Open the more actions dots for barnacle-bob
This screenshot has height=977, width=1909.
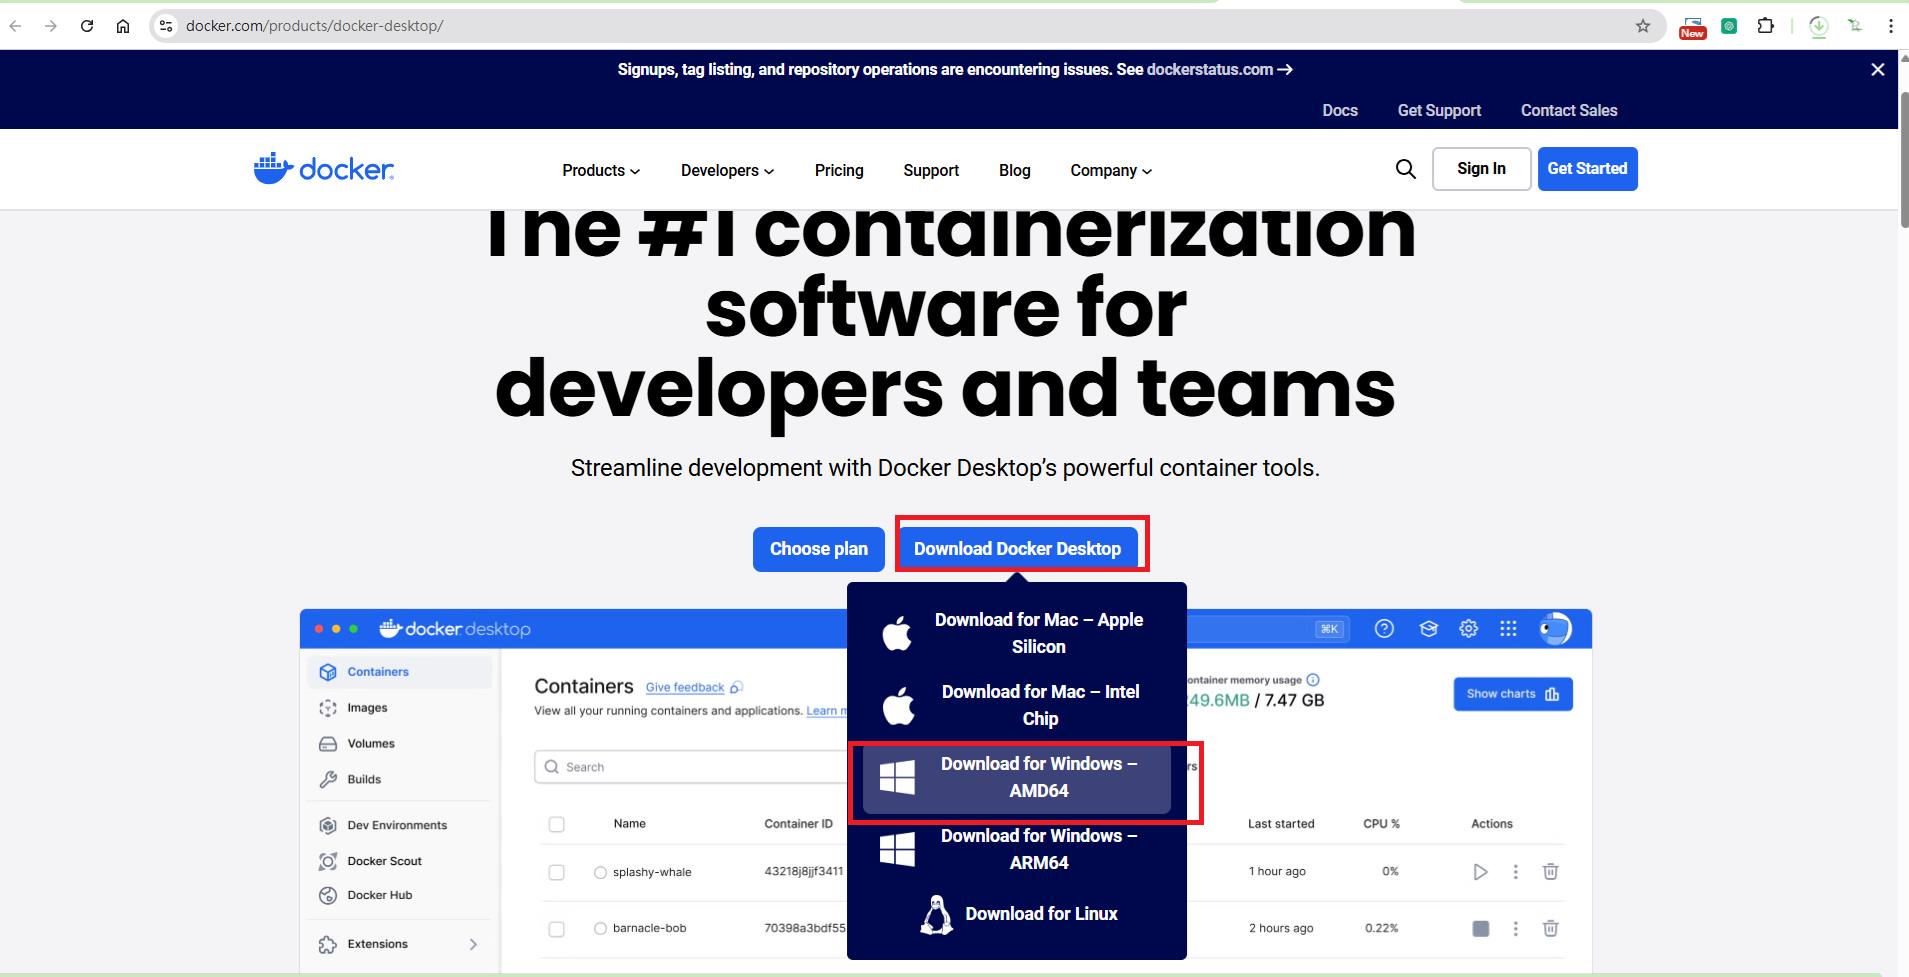point(1516,929)
